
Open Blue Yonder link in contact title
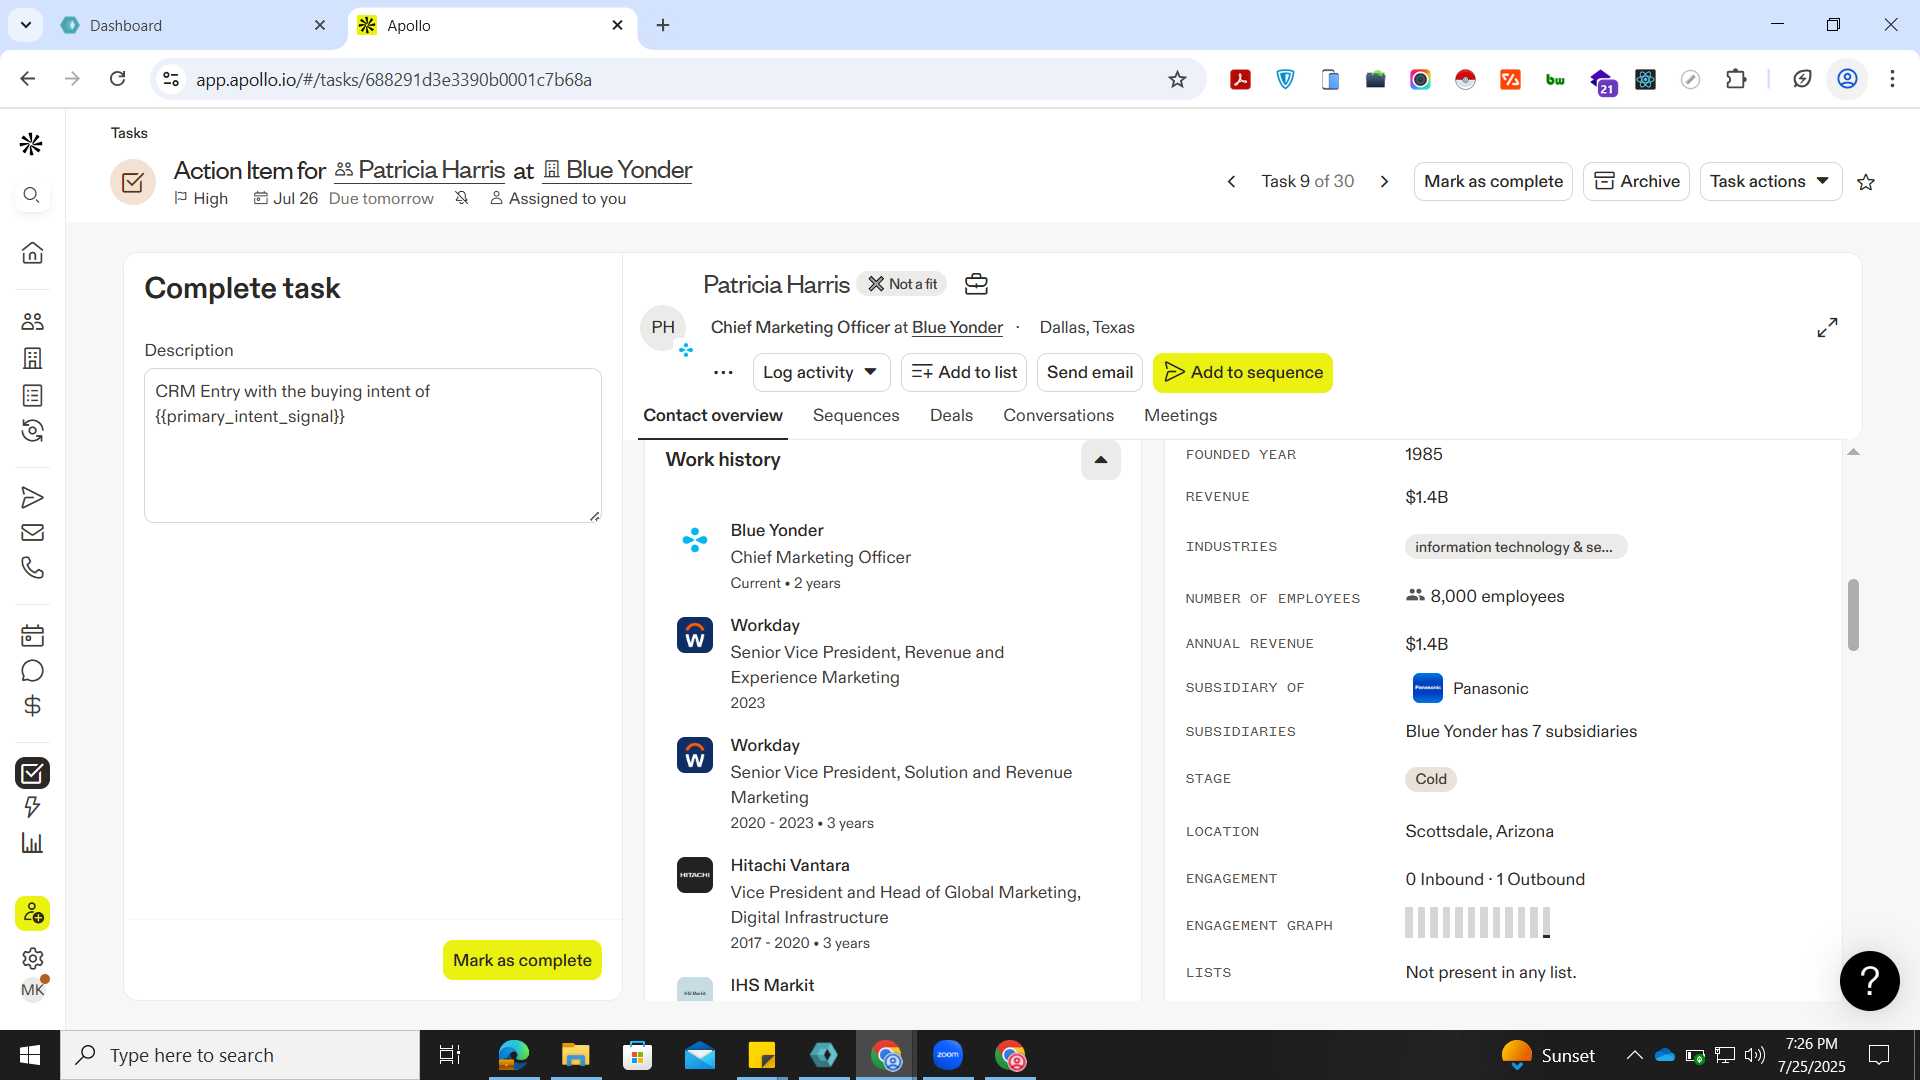957,328
